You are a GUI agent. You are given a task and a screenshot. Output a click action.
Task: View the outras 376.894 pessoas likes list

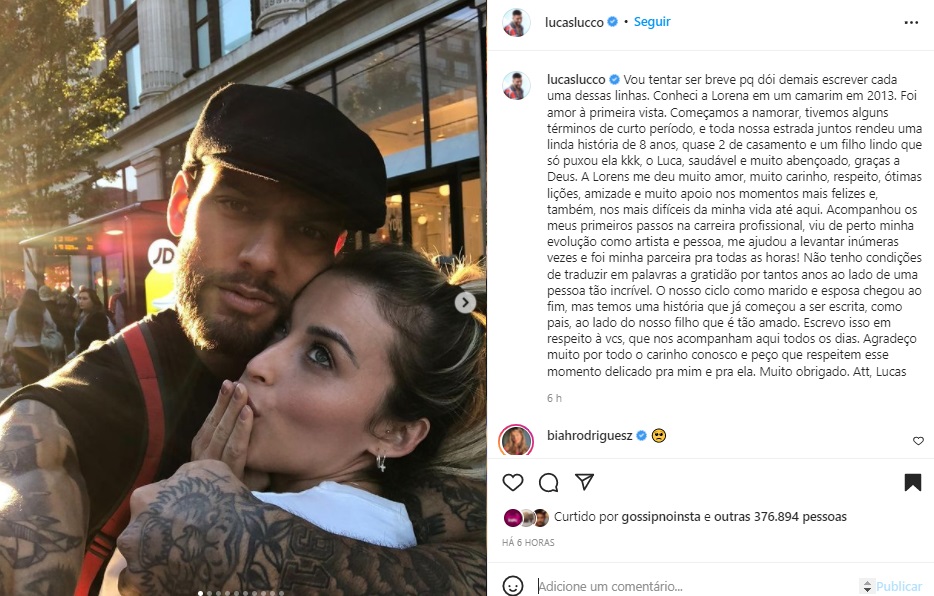tap(780, 517)
